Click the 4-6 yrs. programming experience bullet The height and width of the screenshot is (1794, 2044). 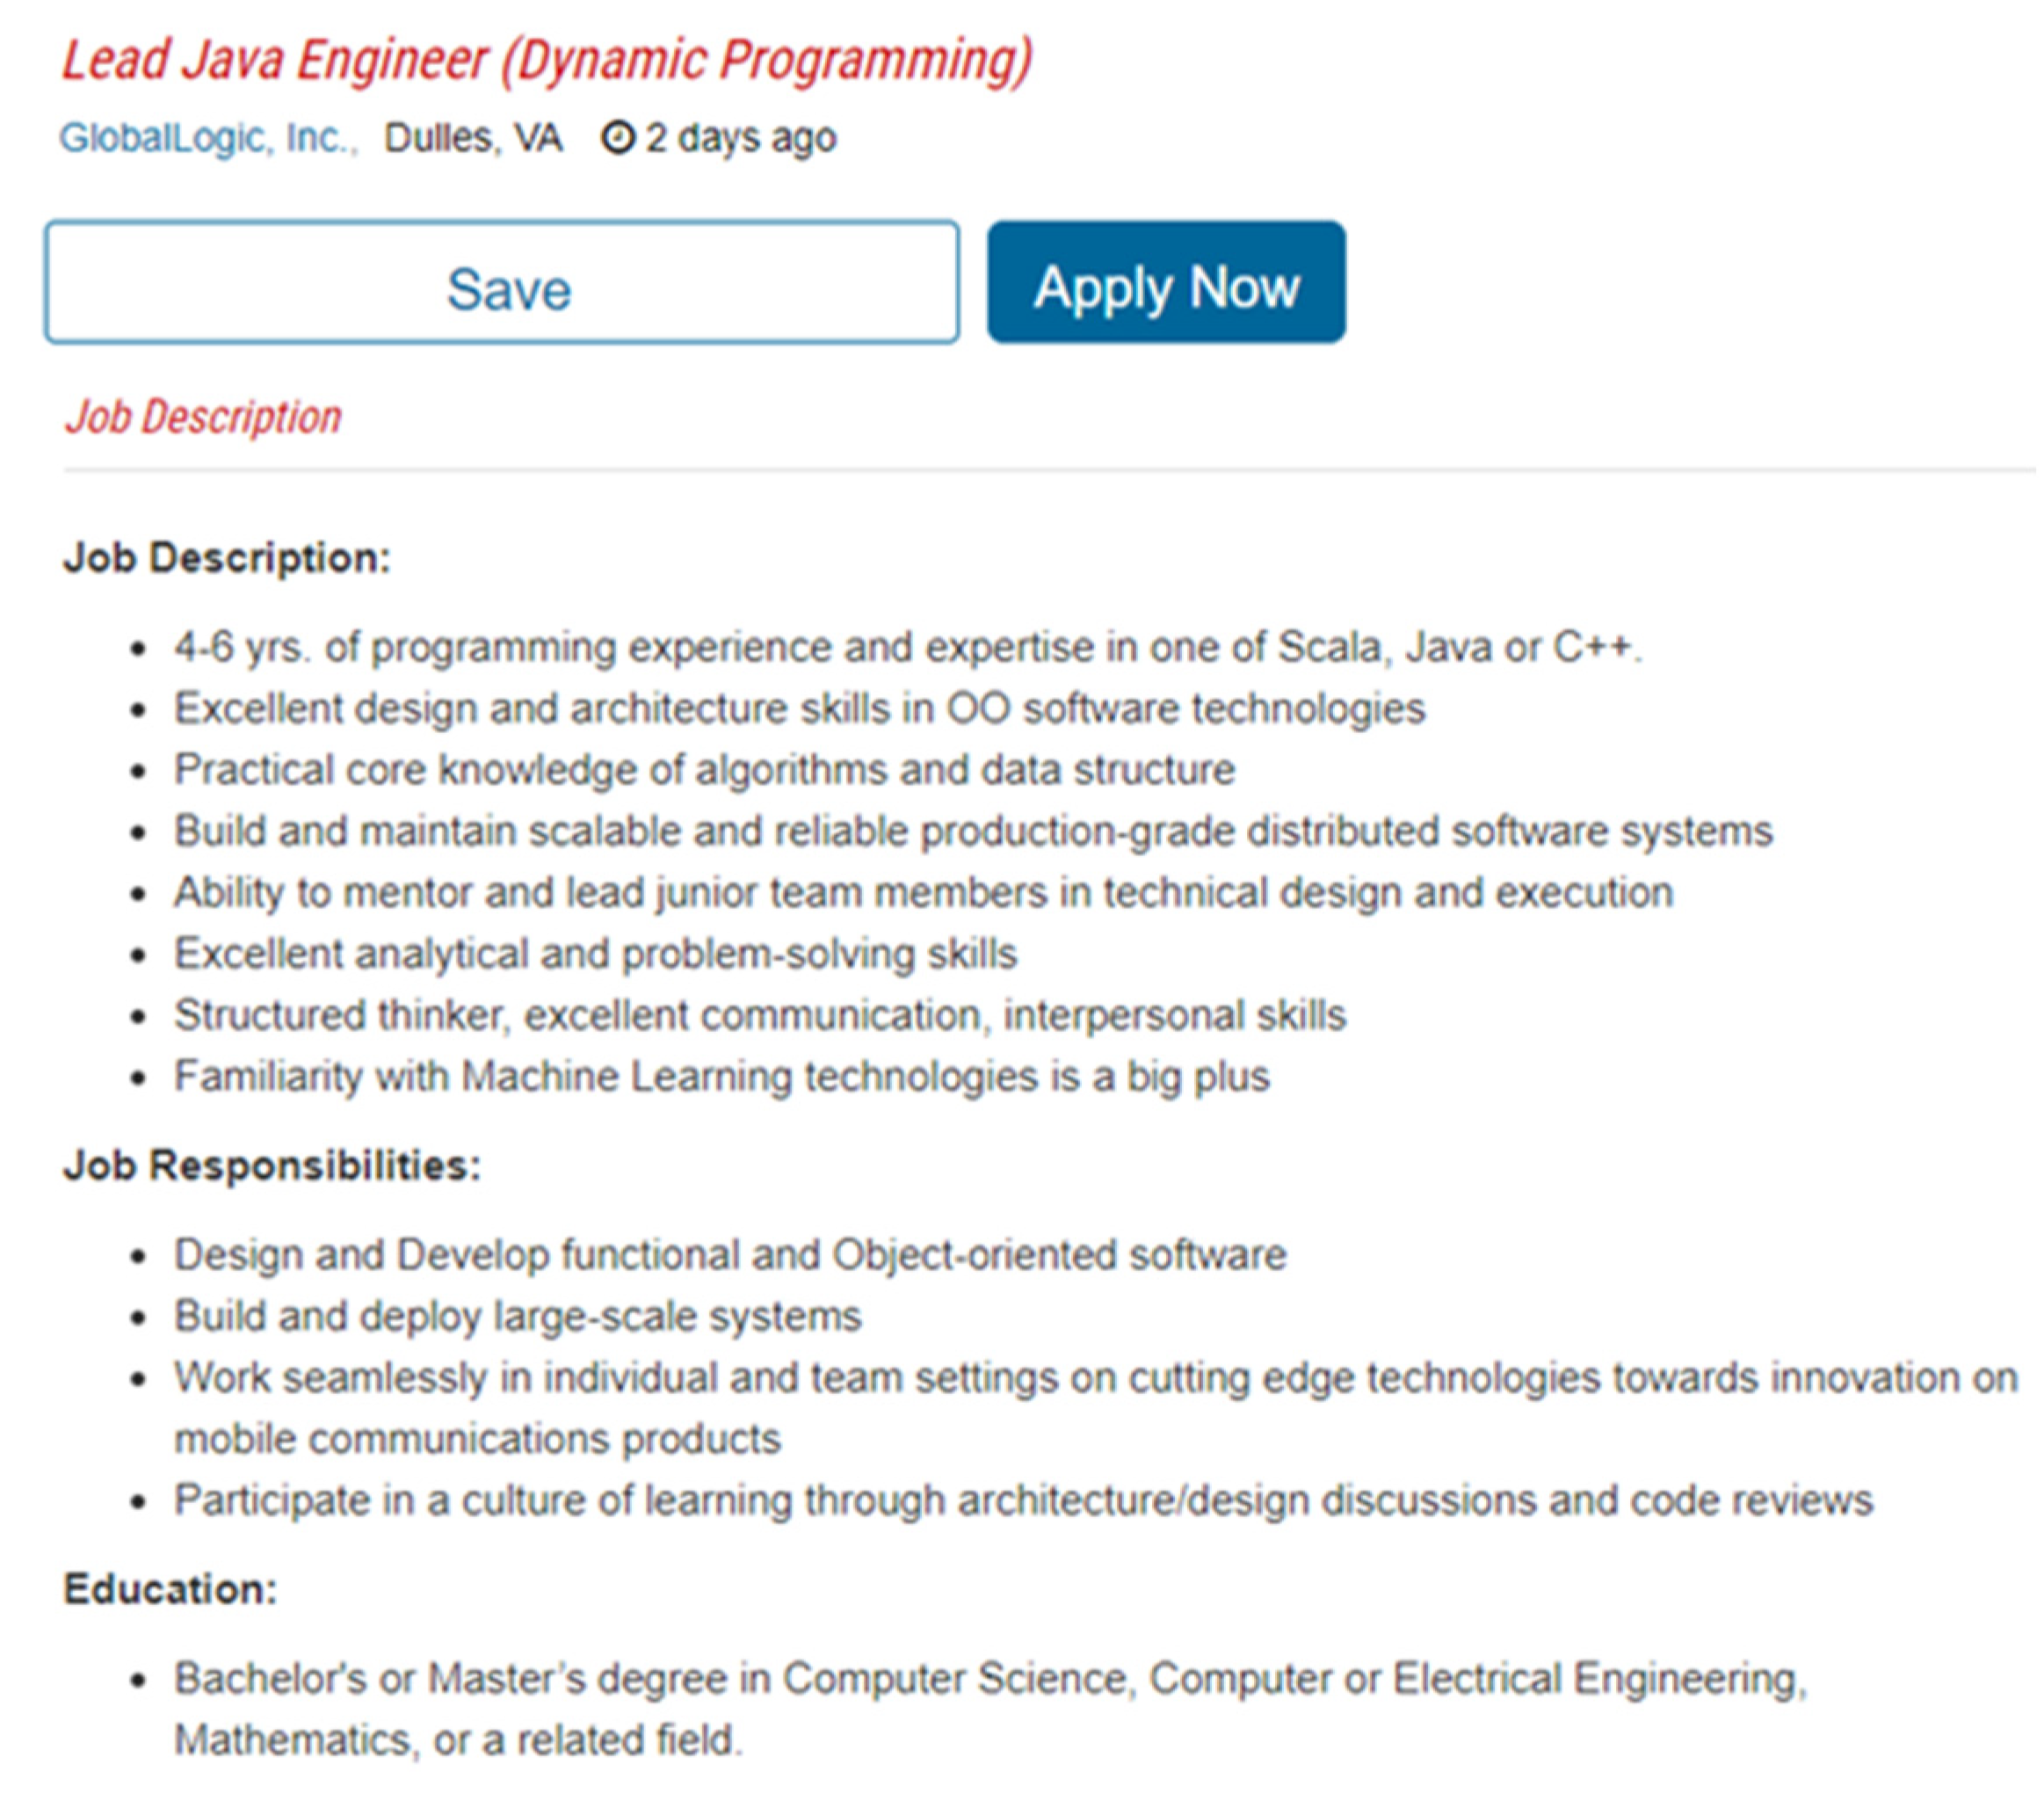[907, 647]
